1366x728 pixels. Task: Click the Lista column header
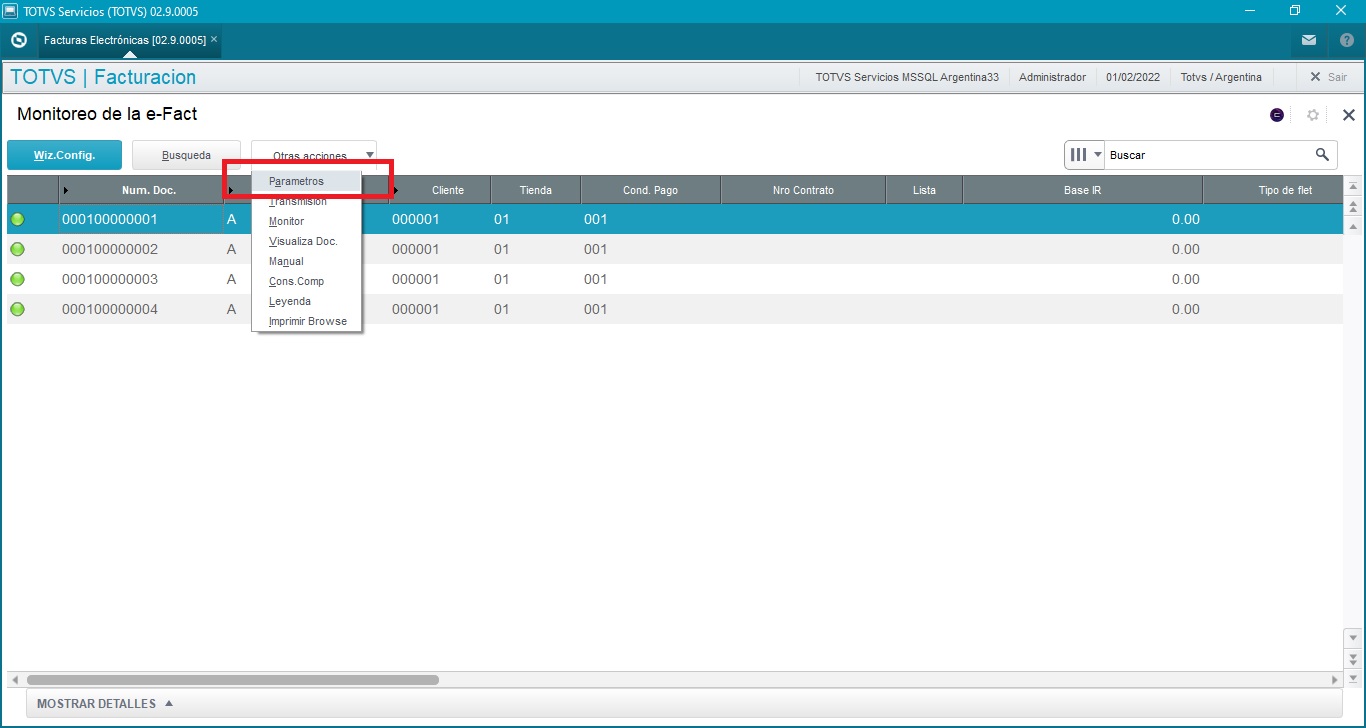[924, 190]
